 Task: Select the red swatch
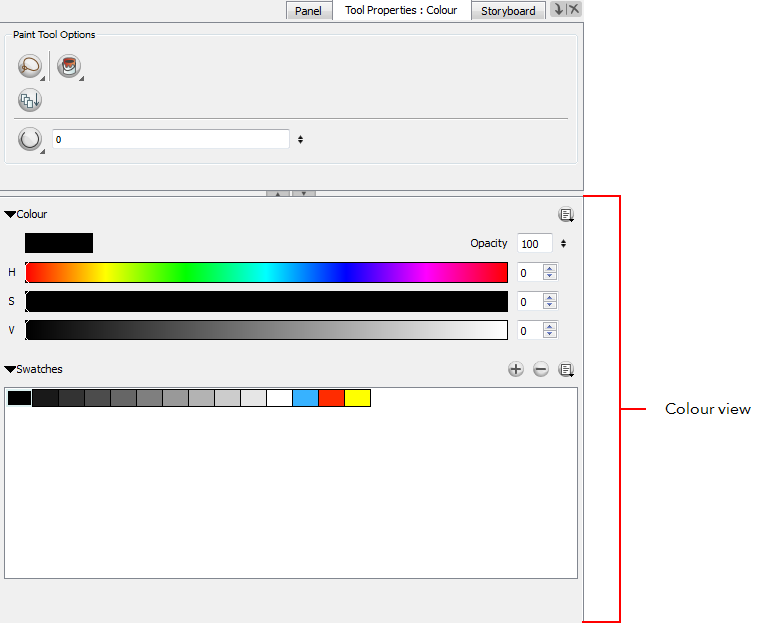332,398
